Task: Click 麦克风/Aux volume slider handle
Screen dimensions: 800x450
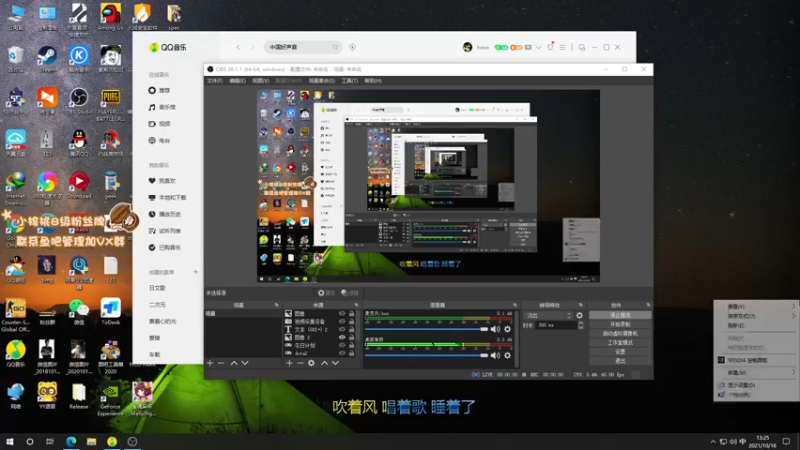Action: point(484,329)
